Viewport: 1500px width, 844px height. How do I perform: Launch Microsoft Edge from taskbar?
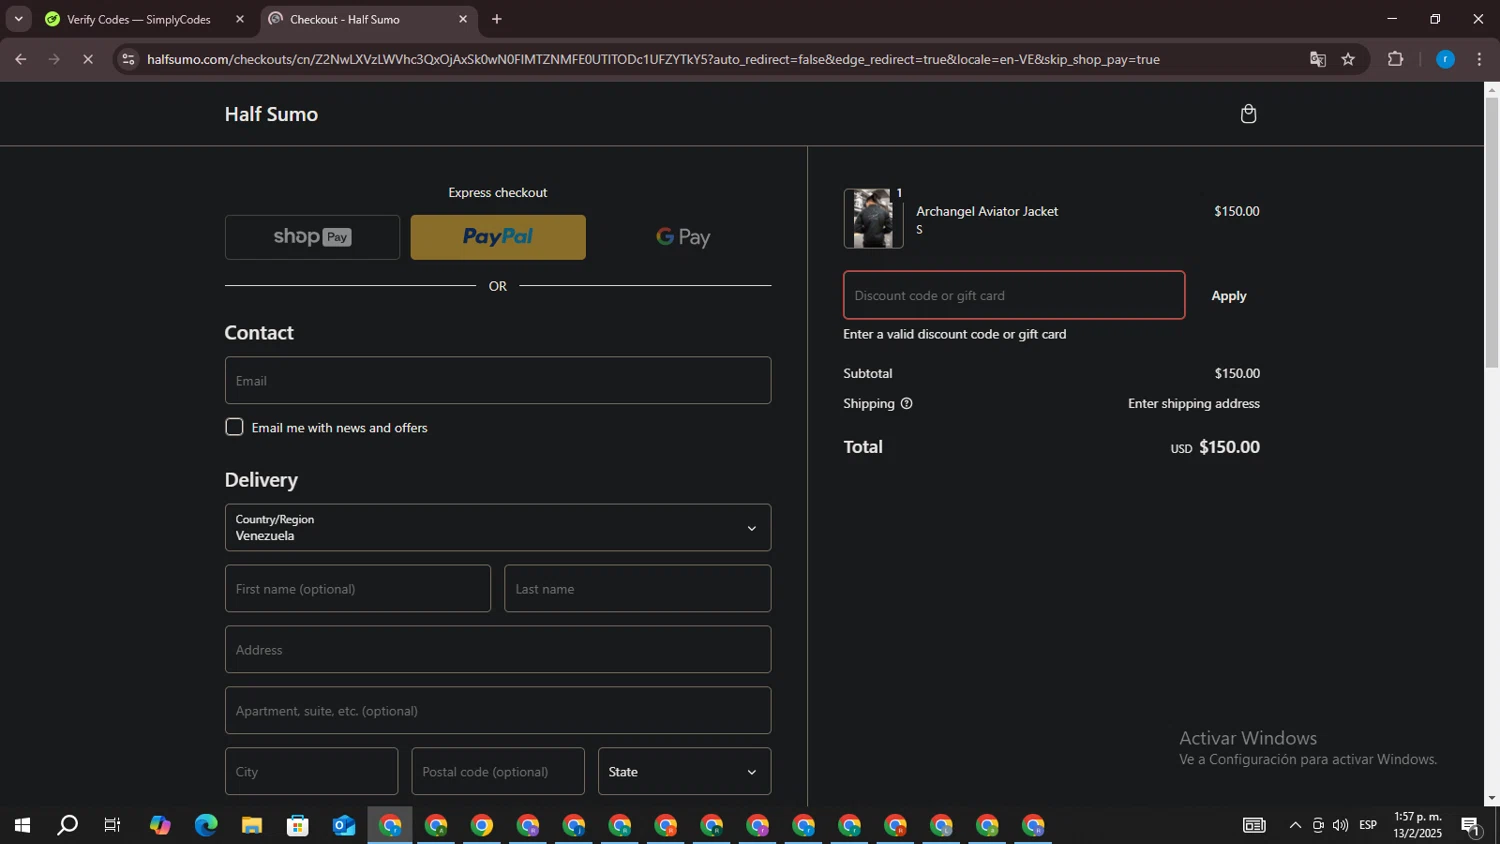point(206,825)
